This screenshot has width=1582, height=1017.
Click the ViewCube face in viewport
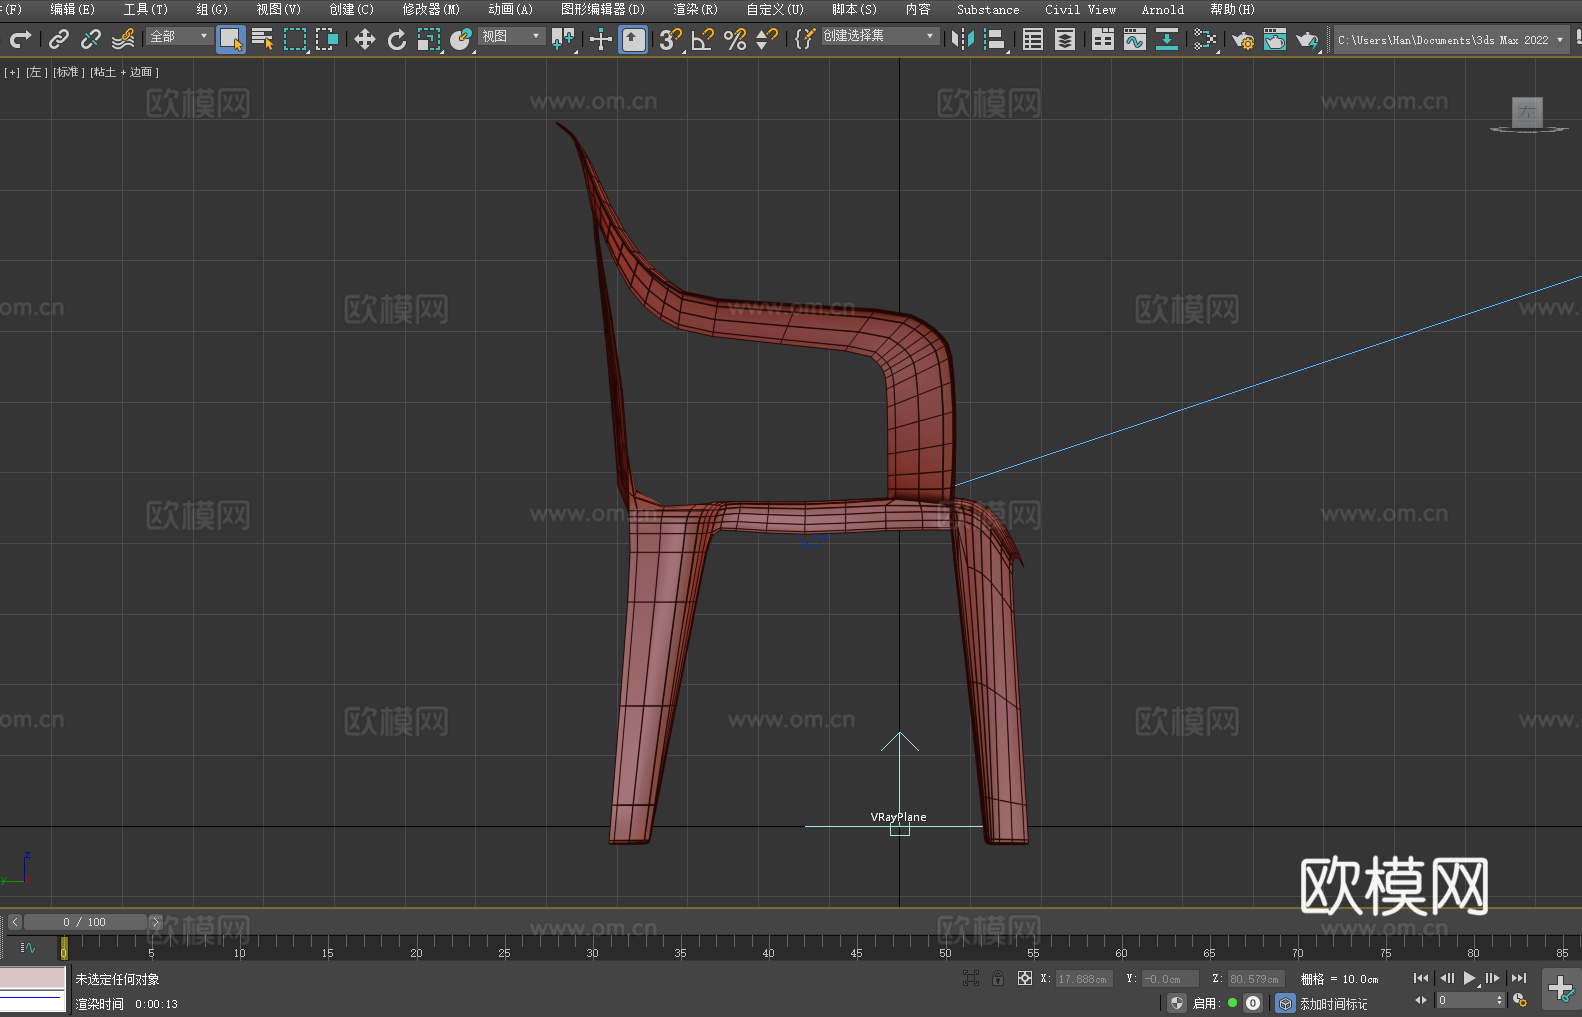click(x=1527, y=112)
